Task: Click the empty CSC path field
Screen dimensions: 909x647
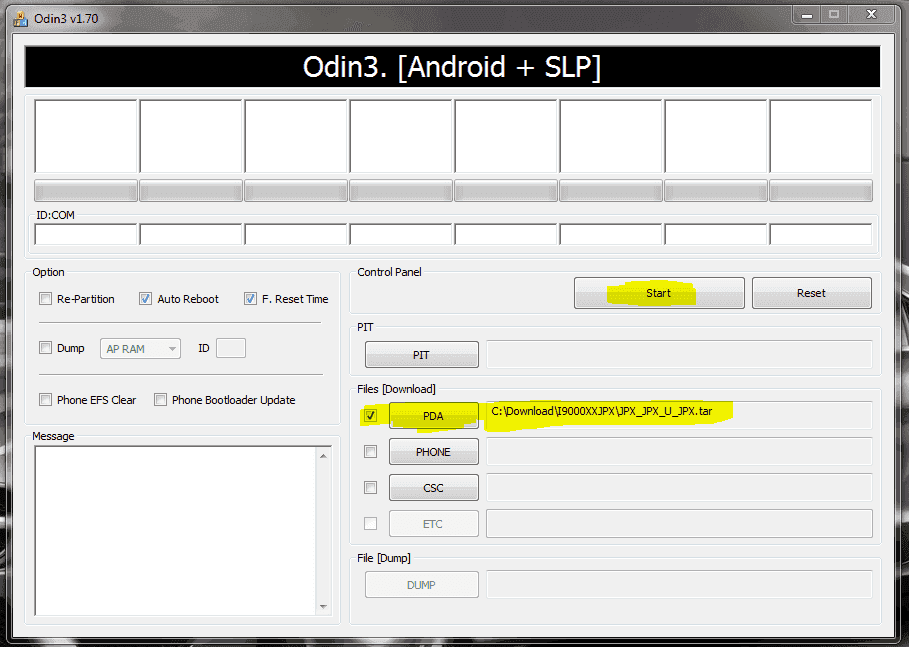Action: click(x=679, y=487)
